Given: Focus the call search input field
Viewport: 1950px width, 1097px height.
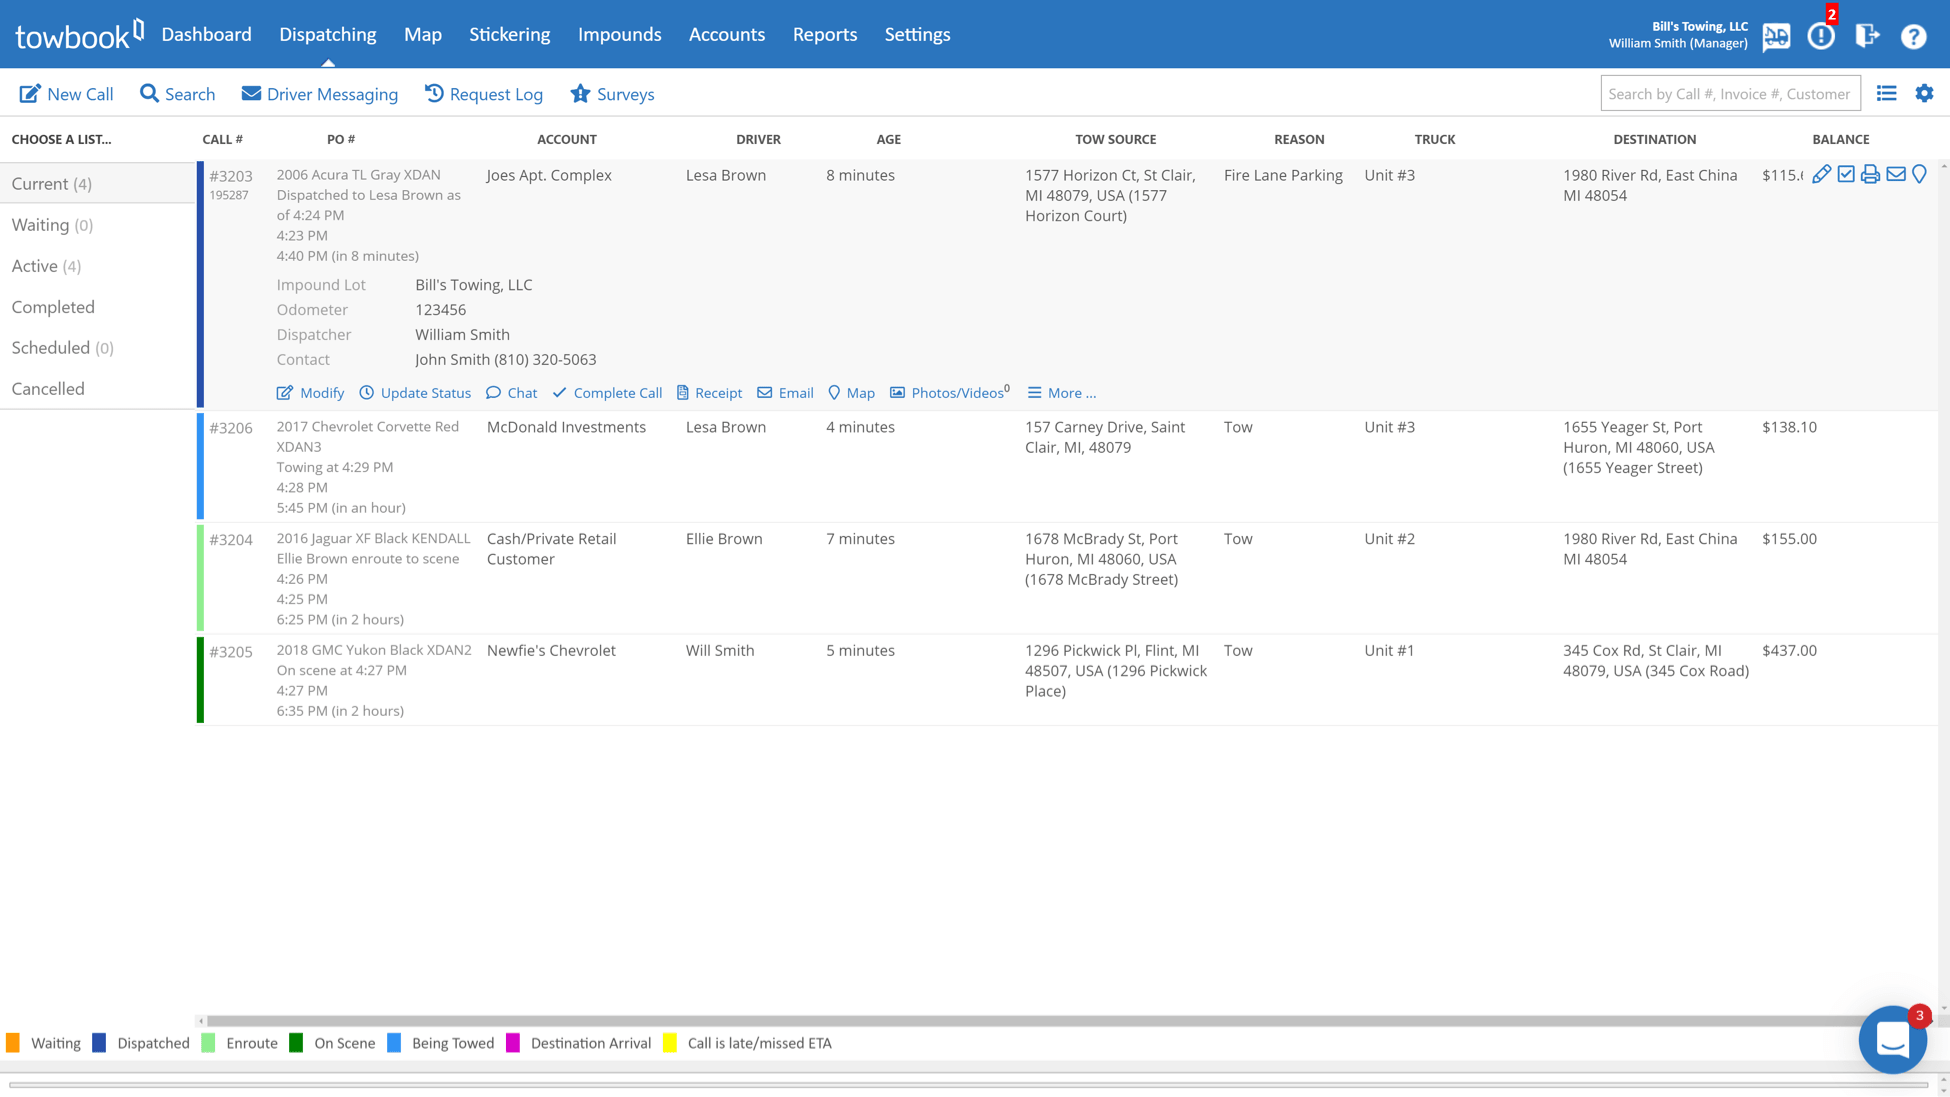Looking at the screenshot, I should pos(1729,94).
